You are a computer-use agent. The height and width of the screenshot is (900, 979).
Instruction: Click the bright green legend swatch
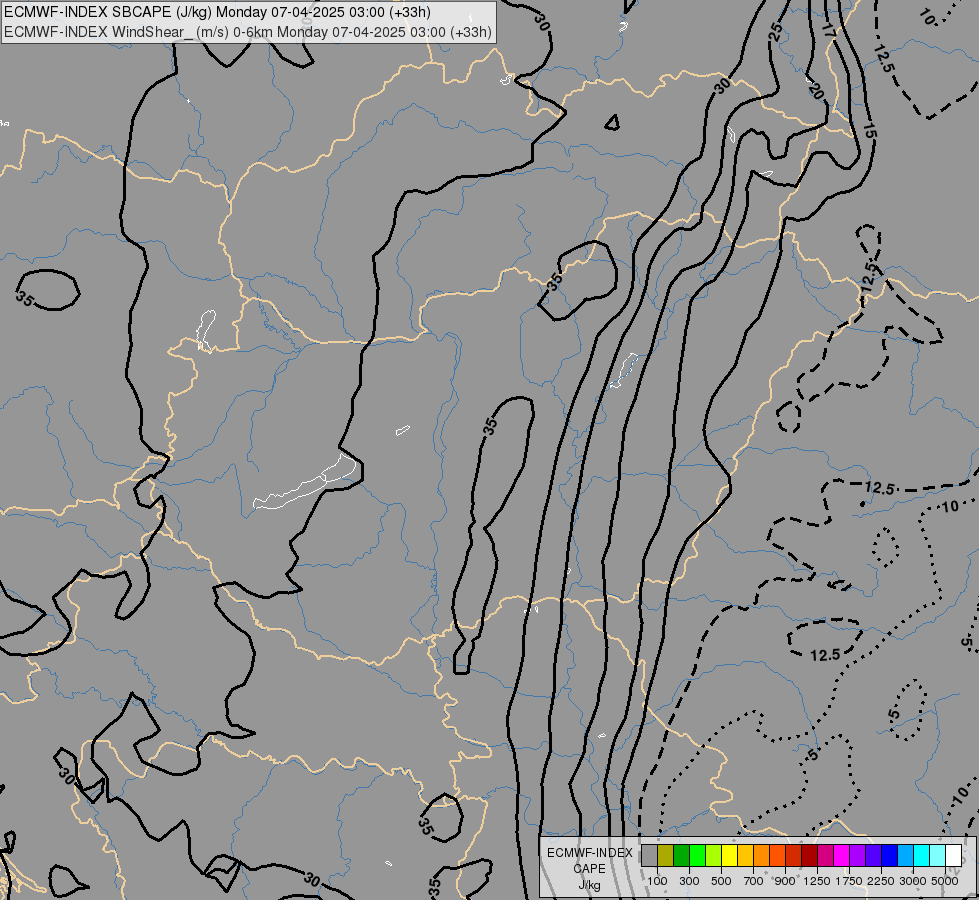697,855
